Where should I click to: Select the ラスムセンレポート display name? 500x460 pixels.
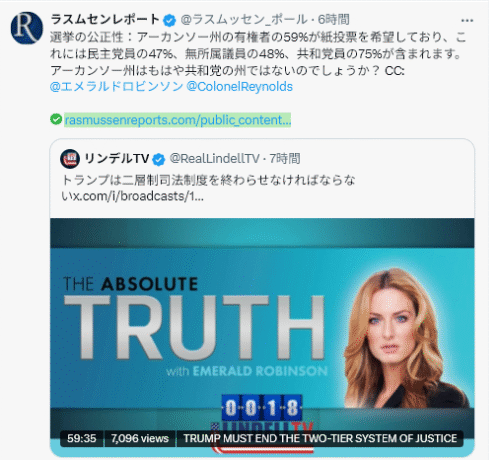pyautogui.click(x=105, y=19)
